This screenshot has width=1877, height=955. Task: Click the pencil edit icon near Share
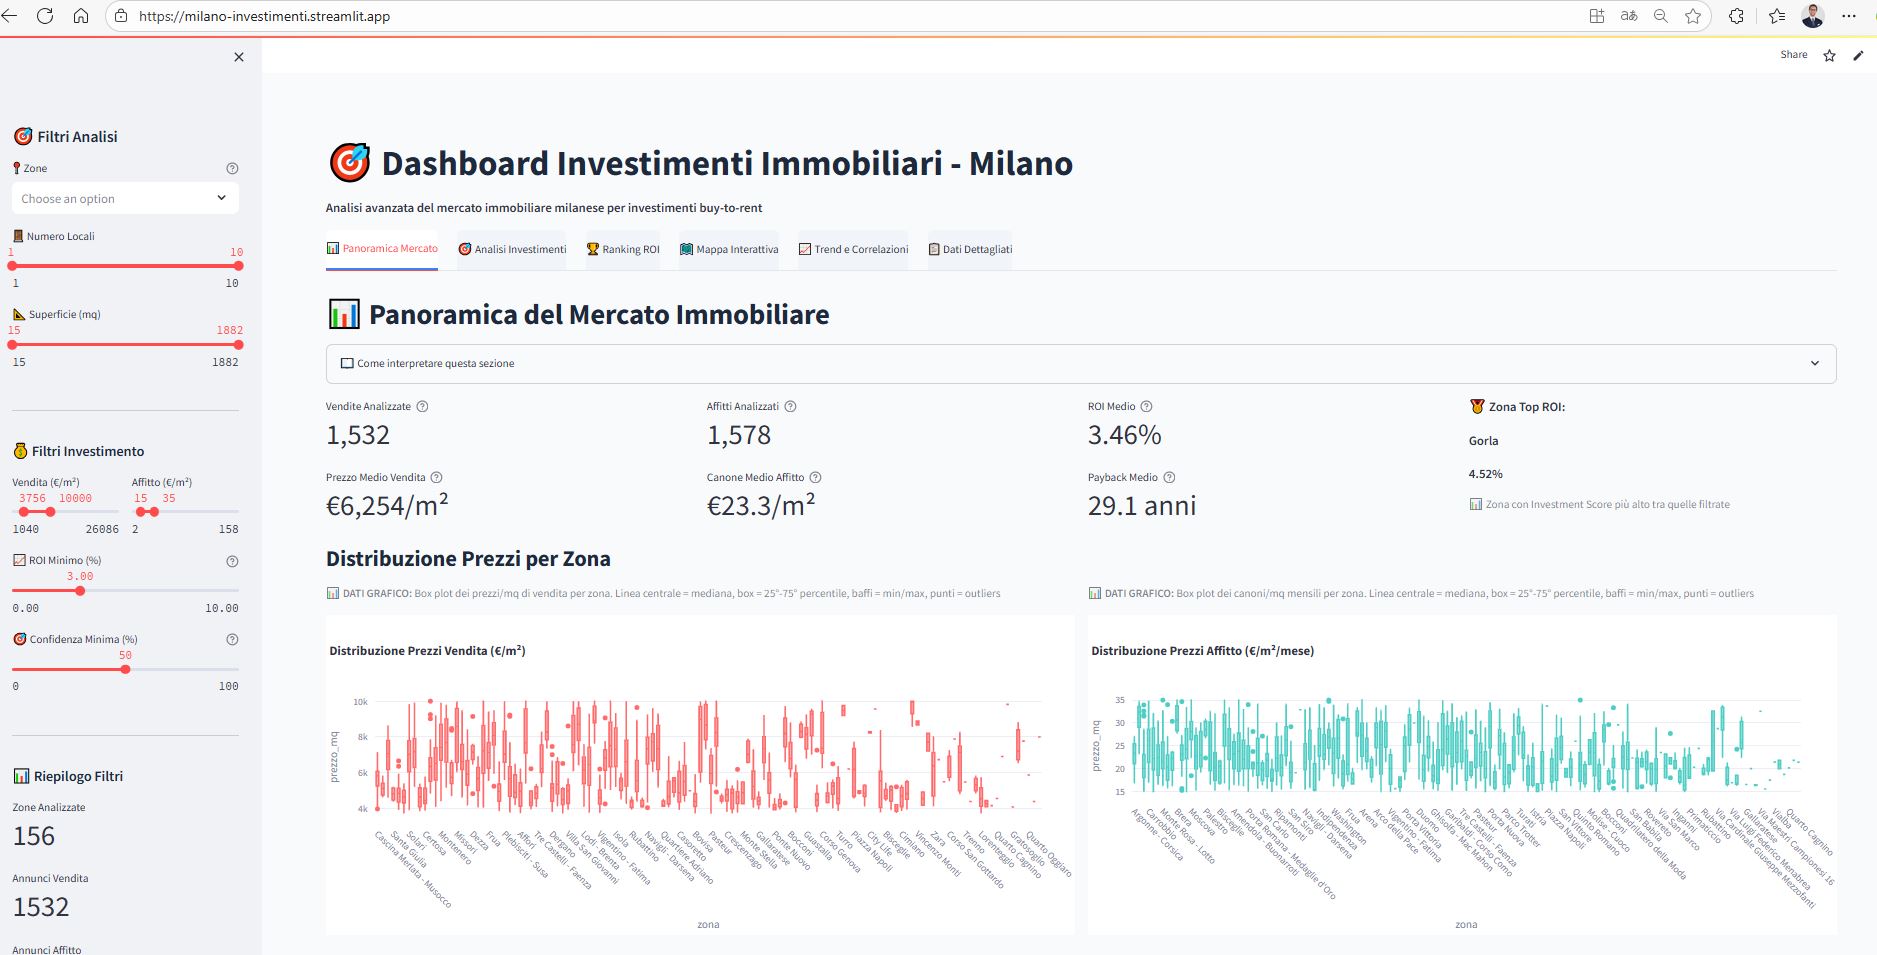1860,55
